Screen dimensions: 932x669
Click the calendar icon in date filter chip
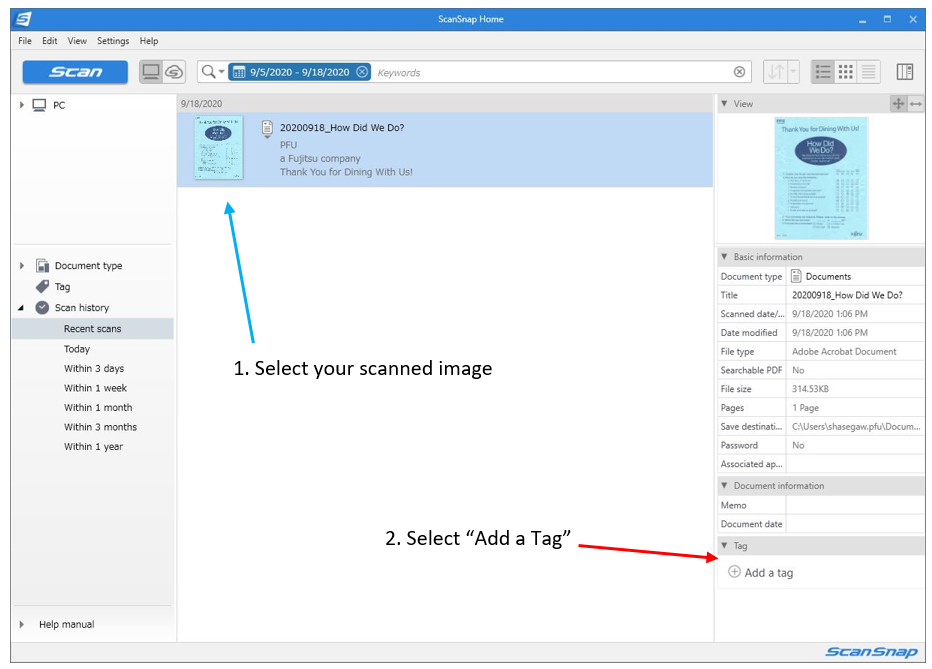pos(239,72)
